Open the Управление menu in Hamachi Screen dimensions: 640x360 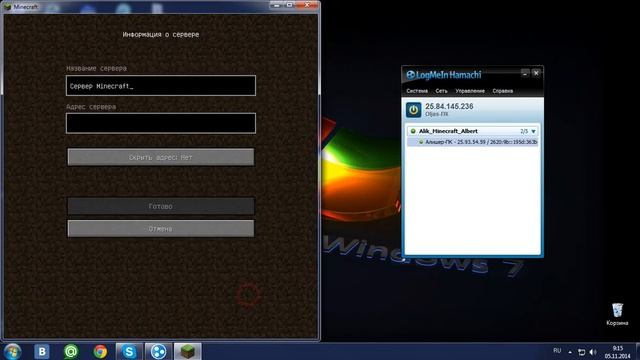coord(470,91)
